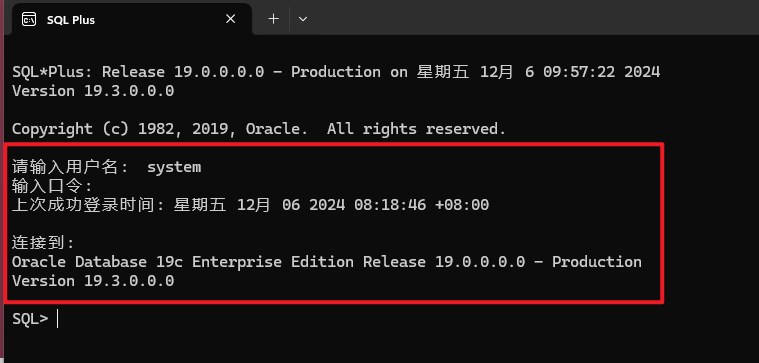Click the SQL> prompt text
Viewport: 759px width, 363px height.
(x=30, y=318)
